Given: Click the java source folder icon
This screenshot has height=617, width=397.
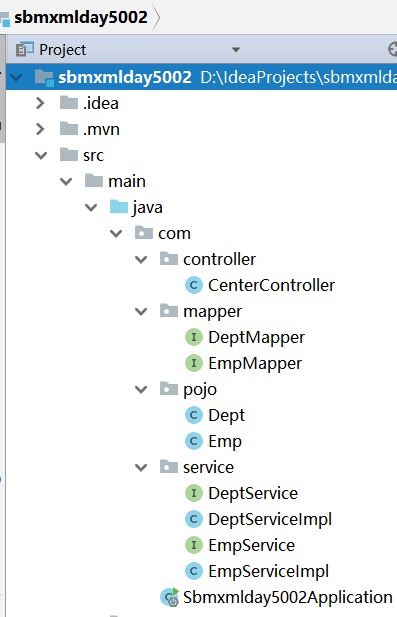Looking at the screenshot, I should pyautogui.click(x=119, y=207).
